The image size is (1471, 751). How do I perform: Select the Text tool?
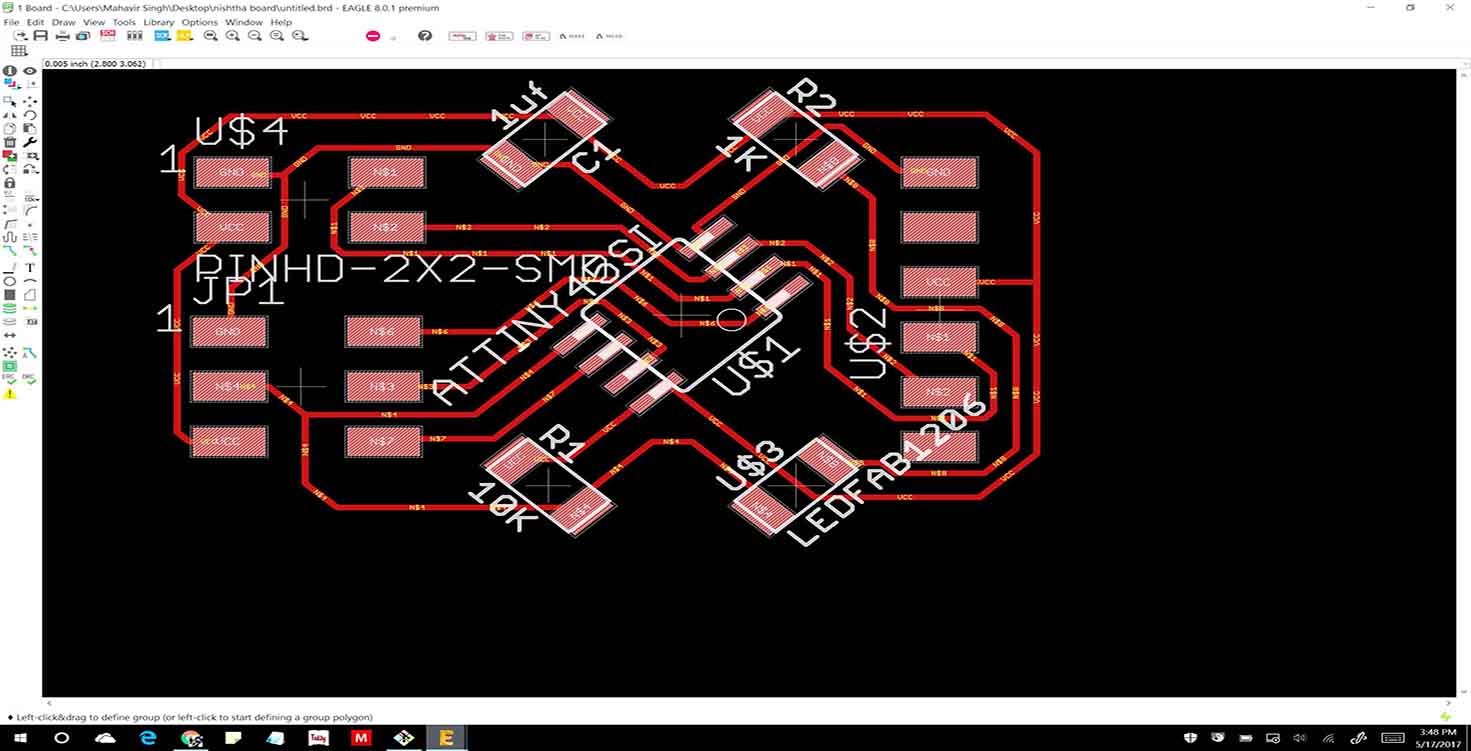(30, 268)
